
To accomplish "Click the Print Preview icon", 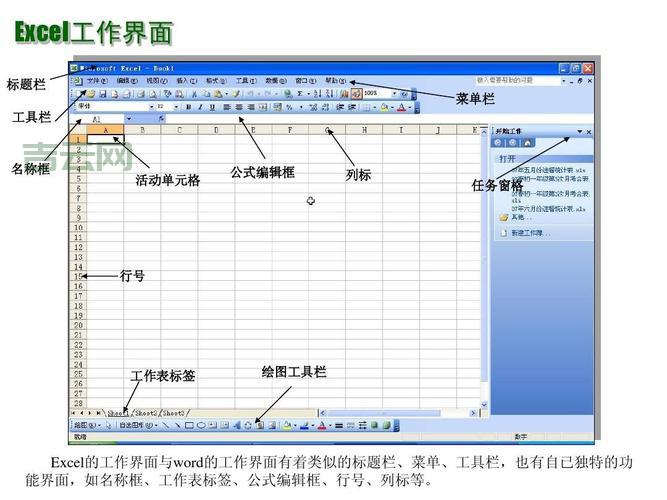I will click(153, 94).
